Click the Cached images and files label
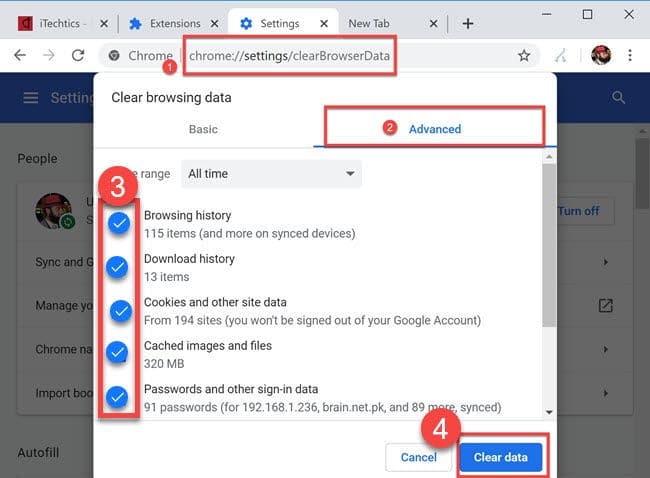The height and width of the screenshot is (478, 650). (208, 346)
